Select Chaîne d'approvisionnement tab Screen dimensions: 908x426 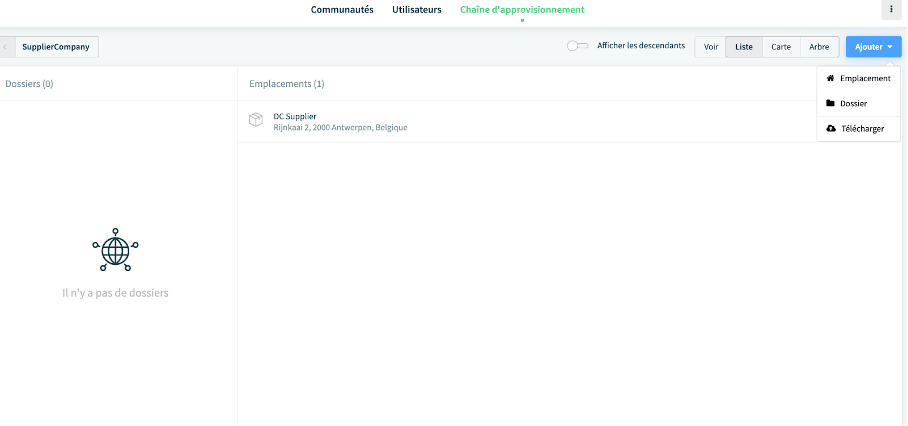click(522, 10)
